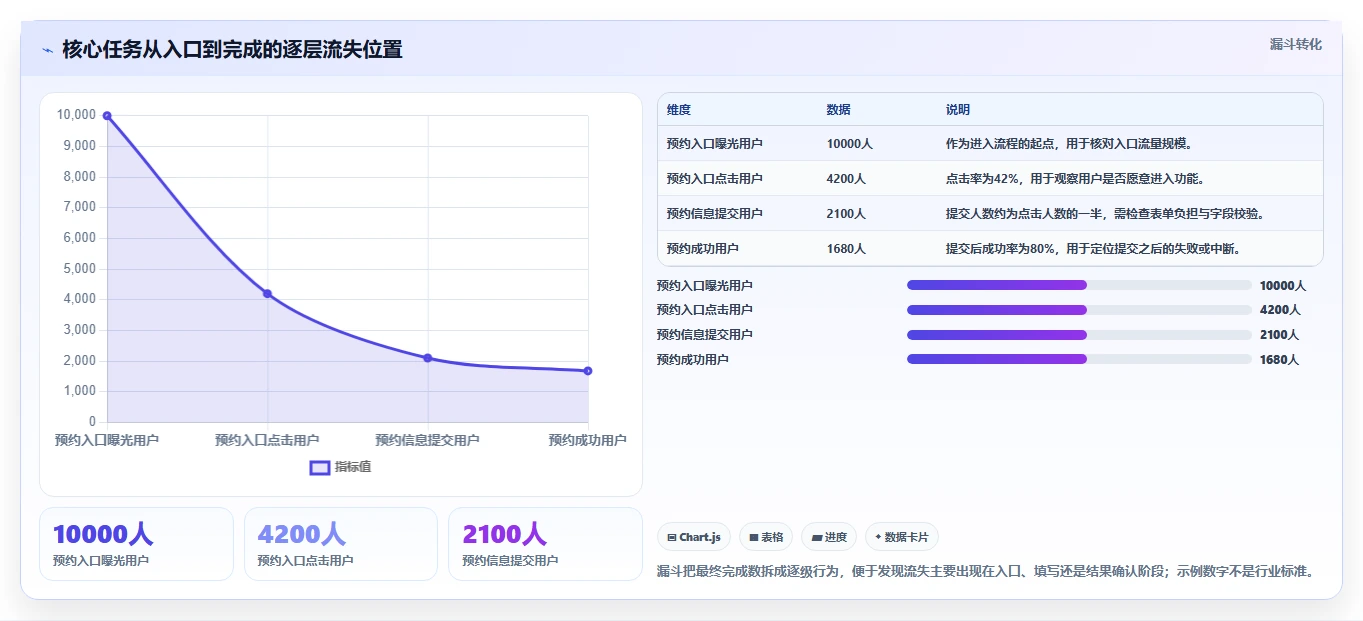Click the 预约信息提交用户 progress bar
The image size is (1363, 621).
(1079, 335)
